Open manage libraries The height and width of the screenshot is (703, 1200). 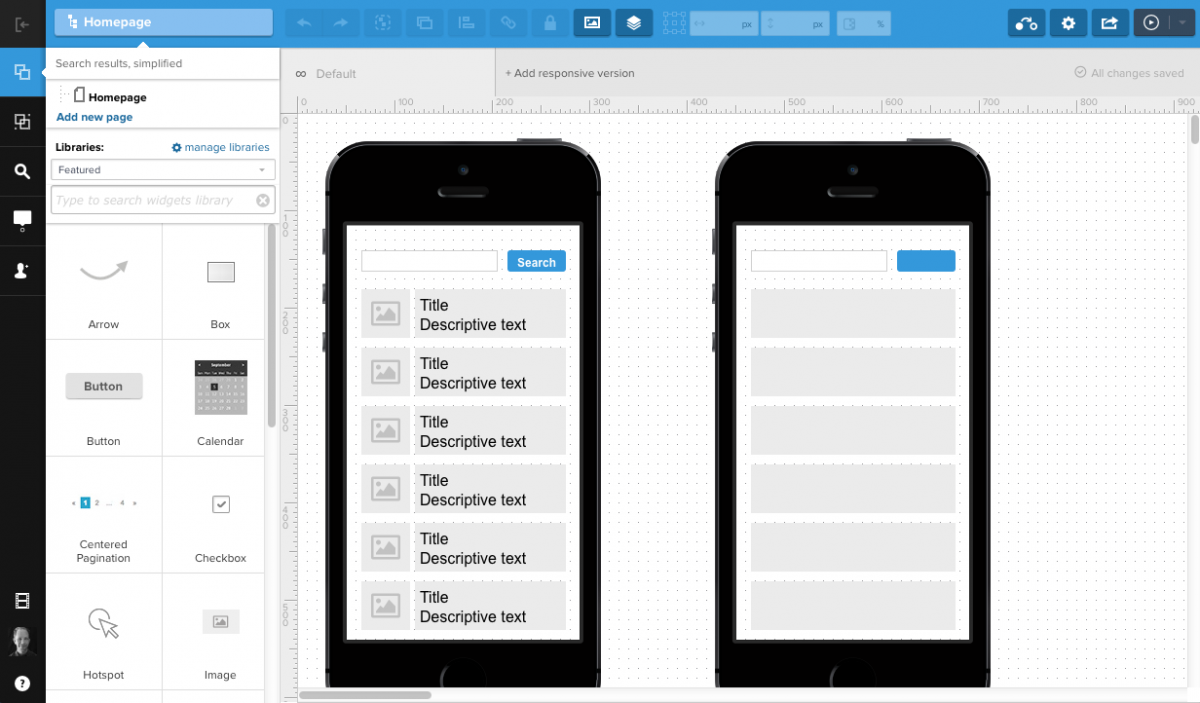click(x=220, y=147)
